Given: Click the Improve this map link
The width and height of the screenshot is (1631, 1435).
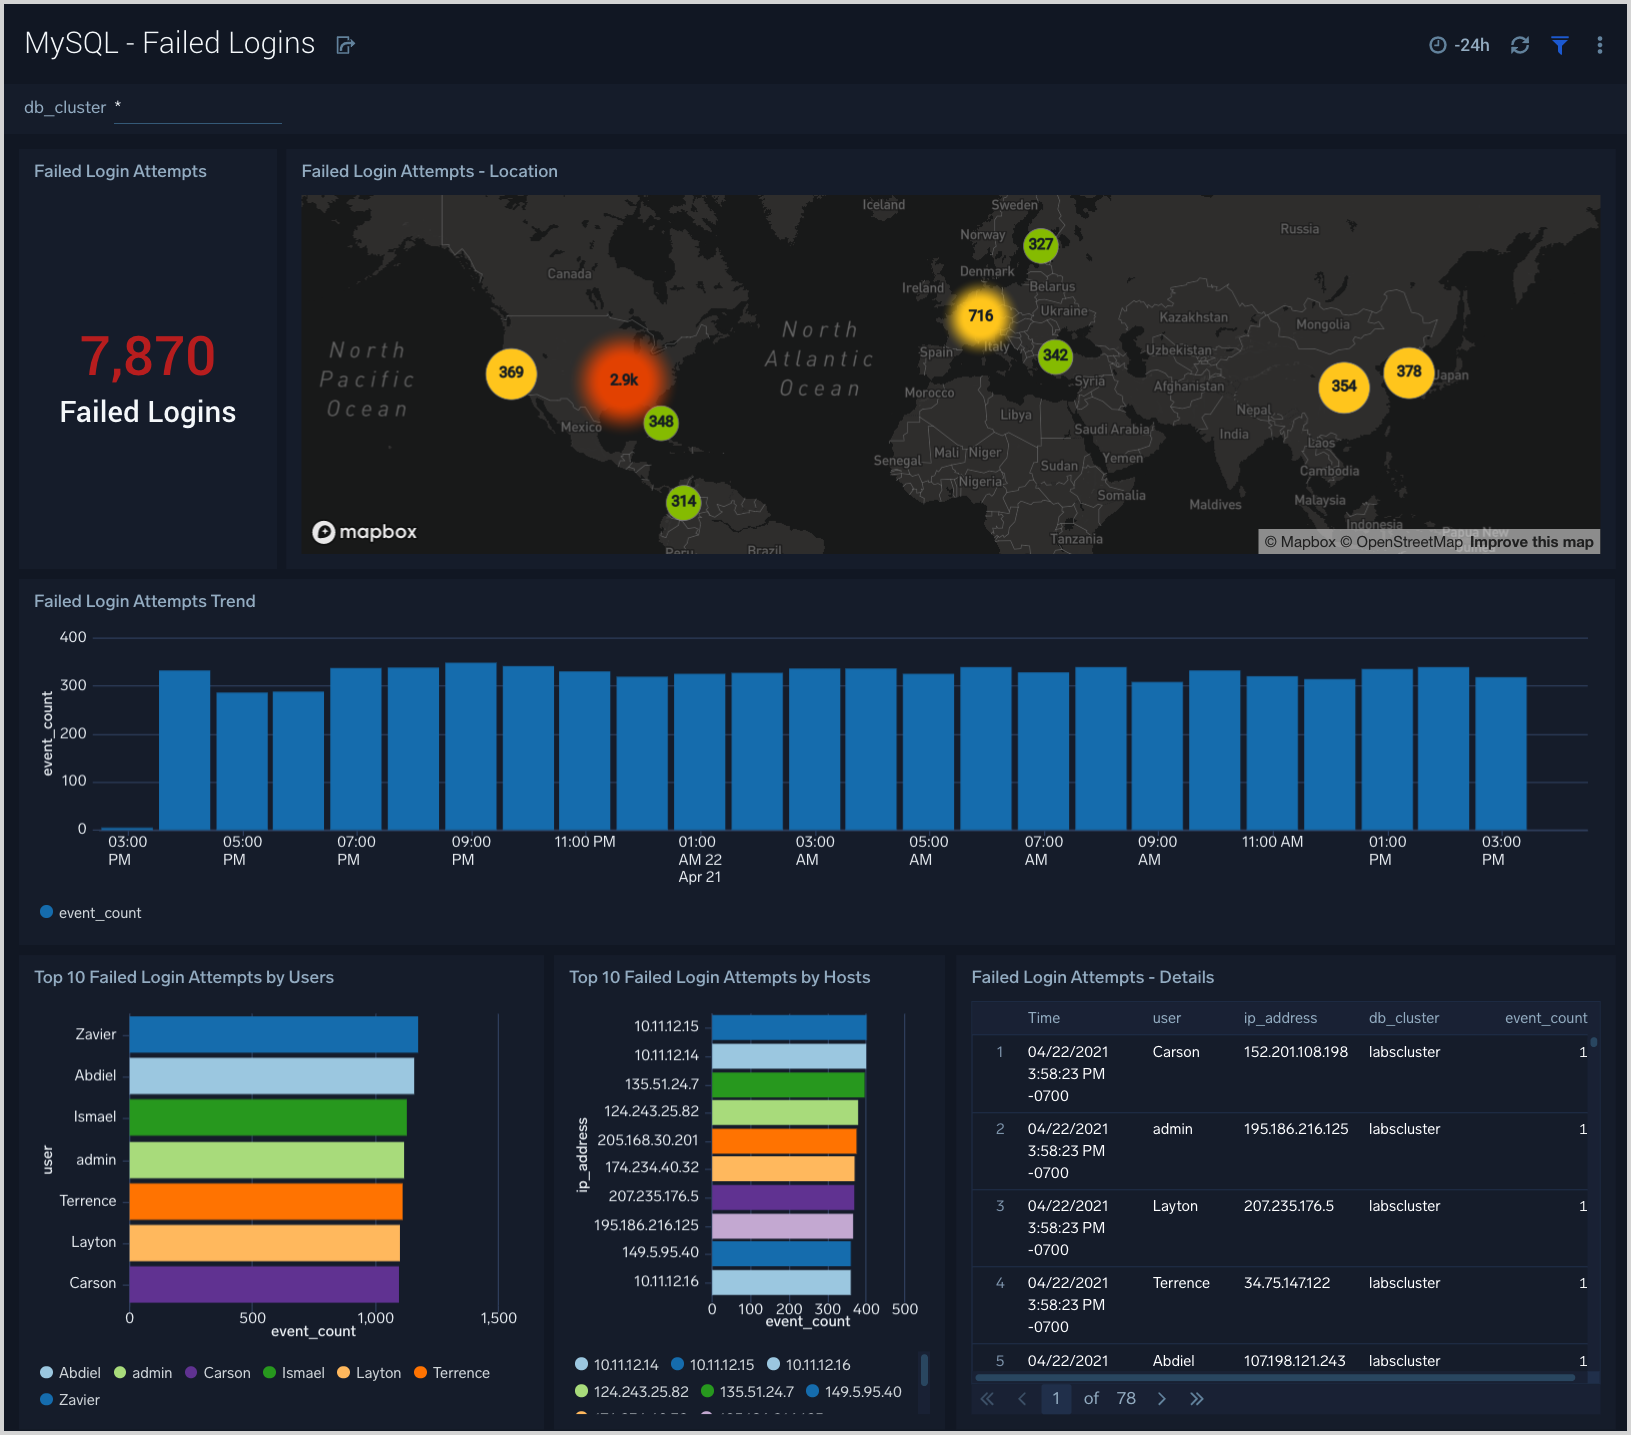Looking at the screenshot, I should (x=1532, y=541).
